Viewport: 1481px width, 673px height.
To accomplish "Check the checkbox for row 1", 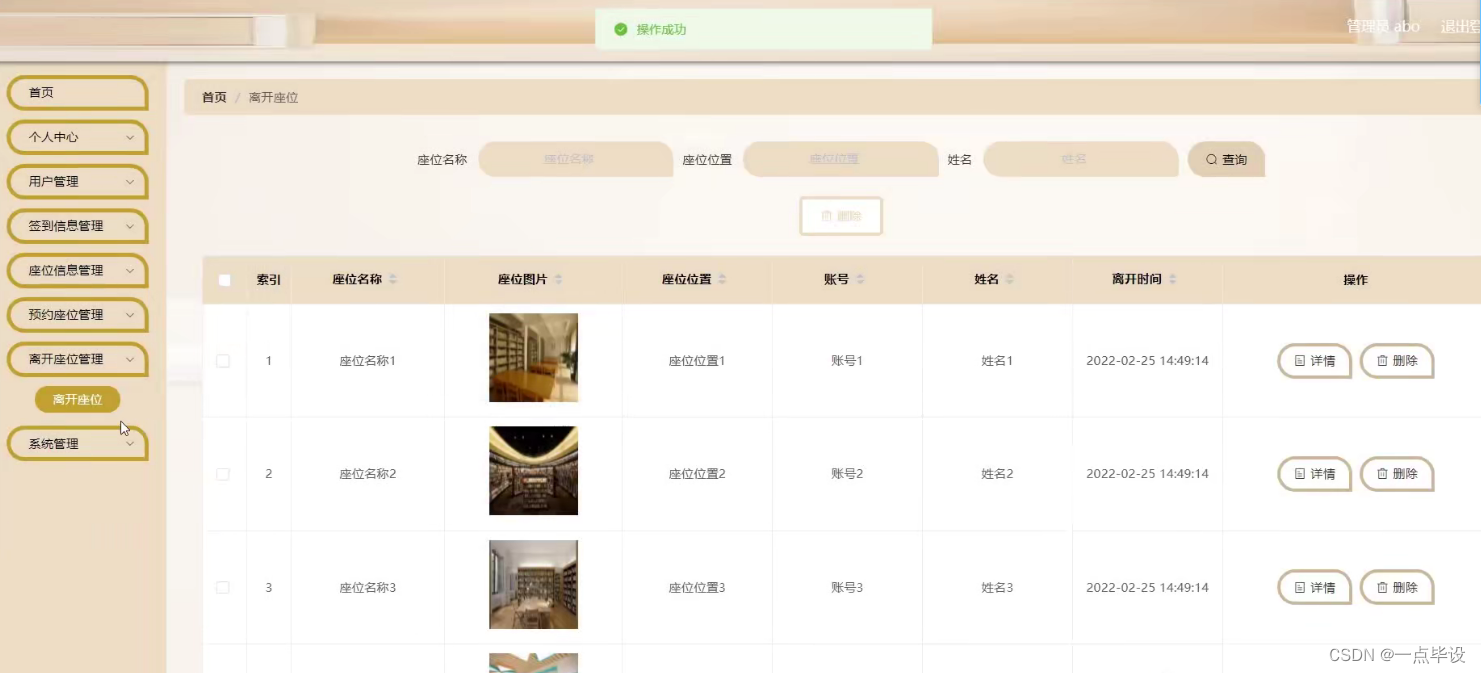I will [223, 361].
